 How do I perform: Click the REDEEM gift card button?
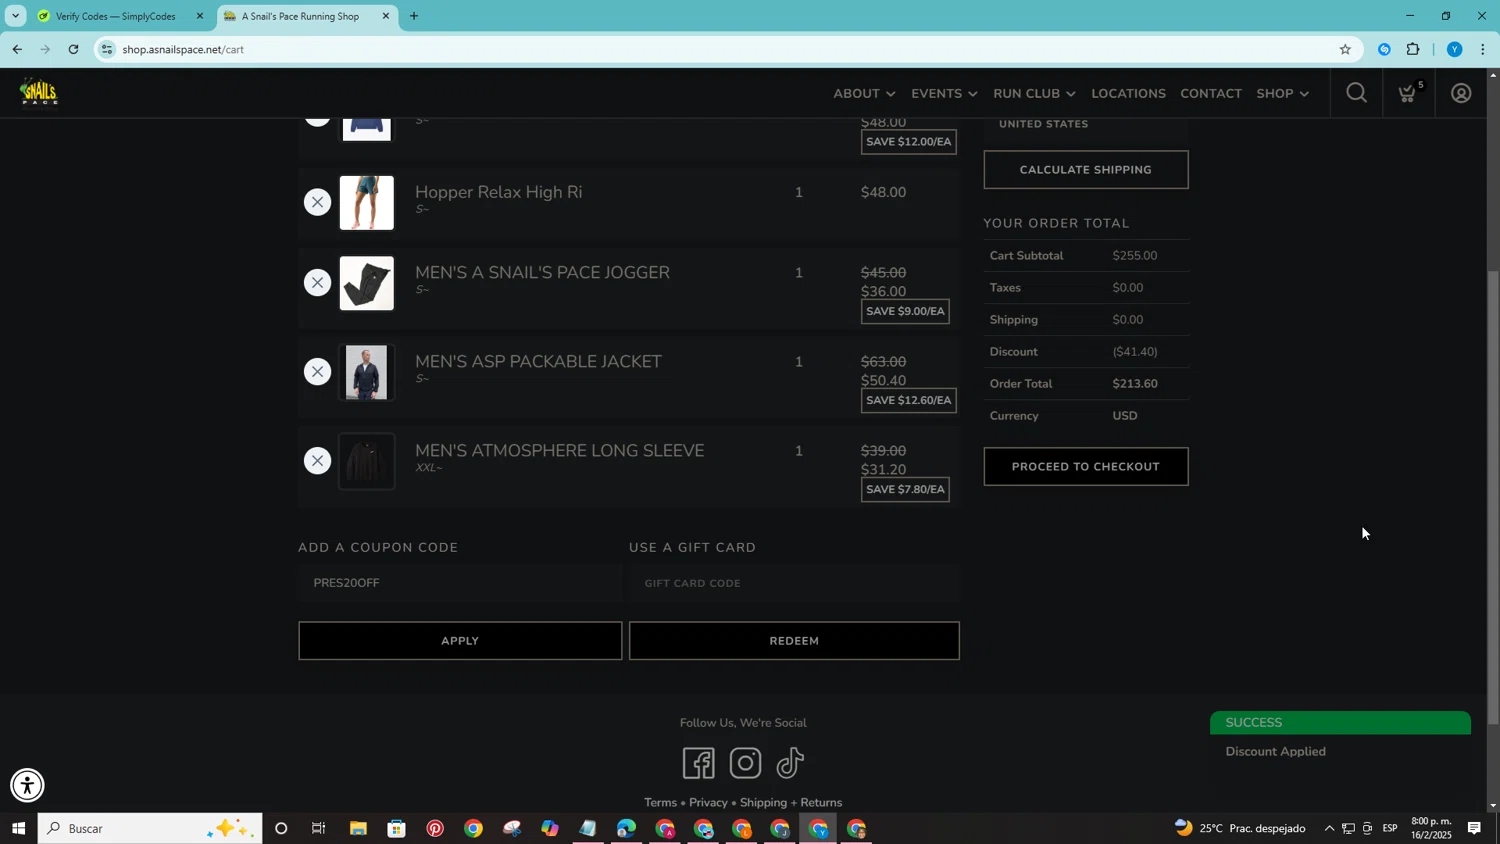(x=794, y=641)
